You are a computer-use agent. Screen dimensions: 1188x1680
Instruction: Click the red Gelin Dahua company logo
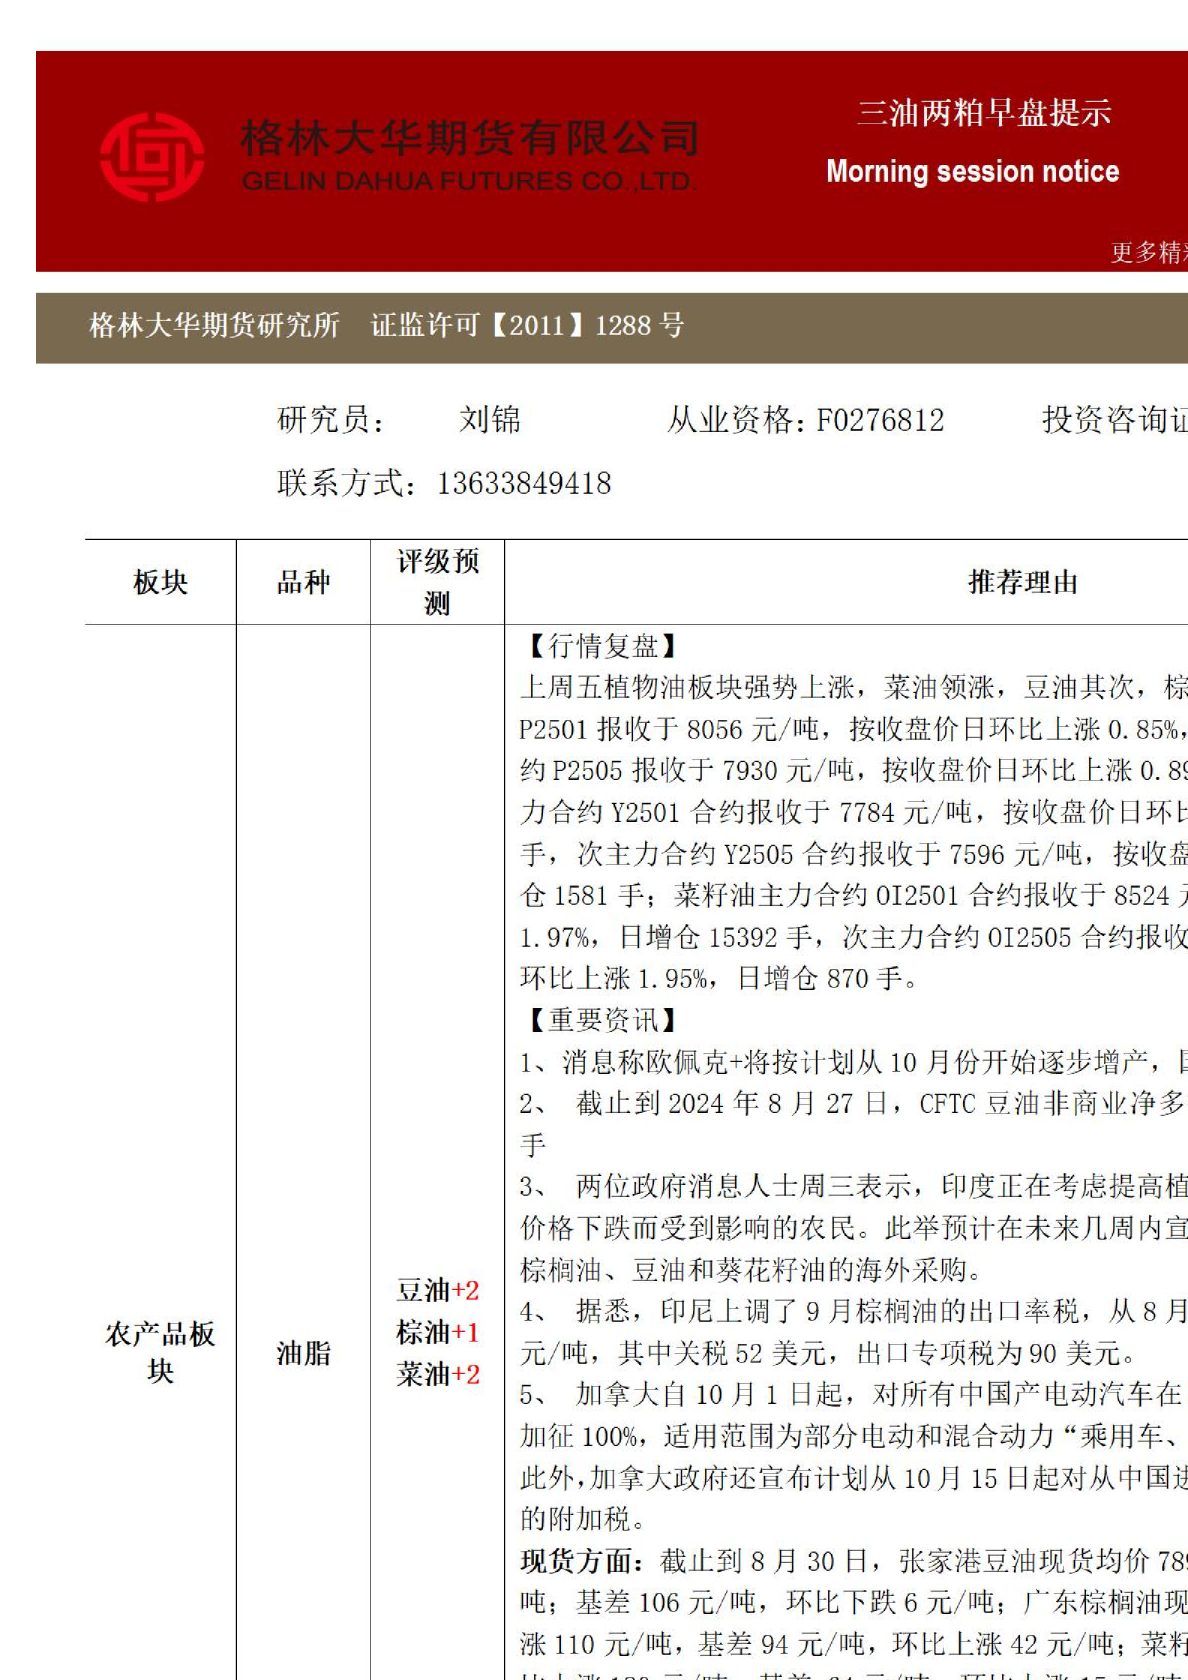tap(152, 157)
